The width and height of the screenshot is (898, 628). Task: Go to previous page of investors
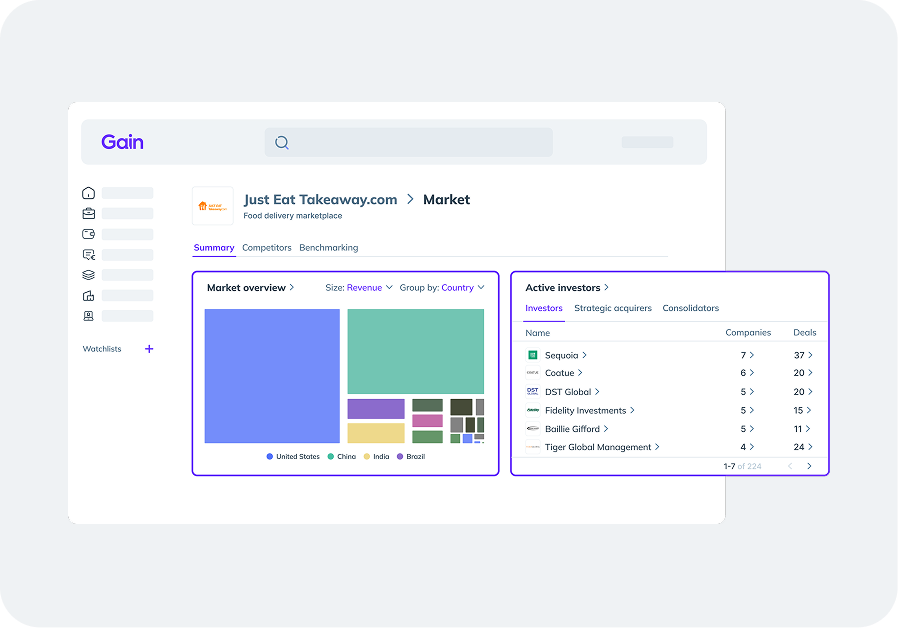click(x=790, y=466)
